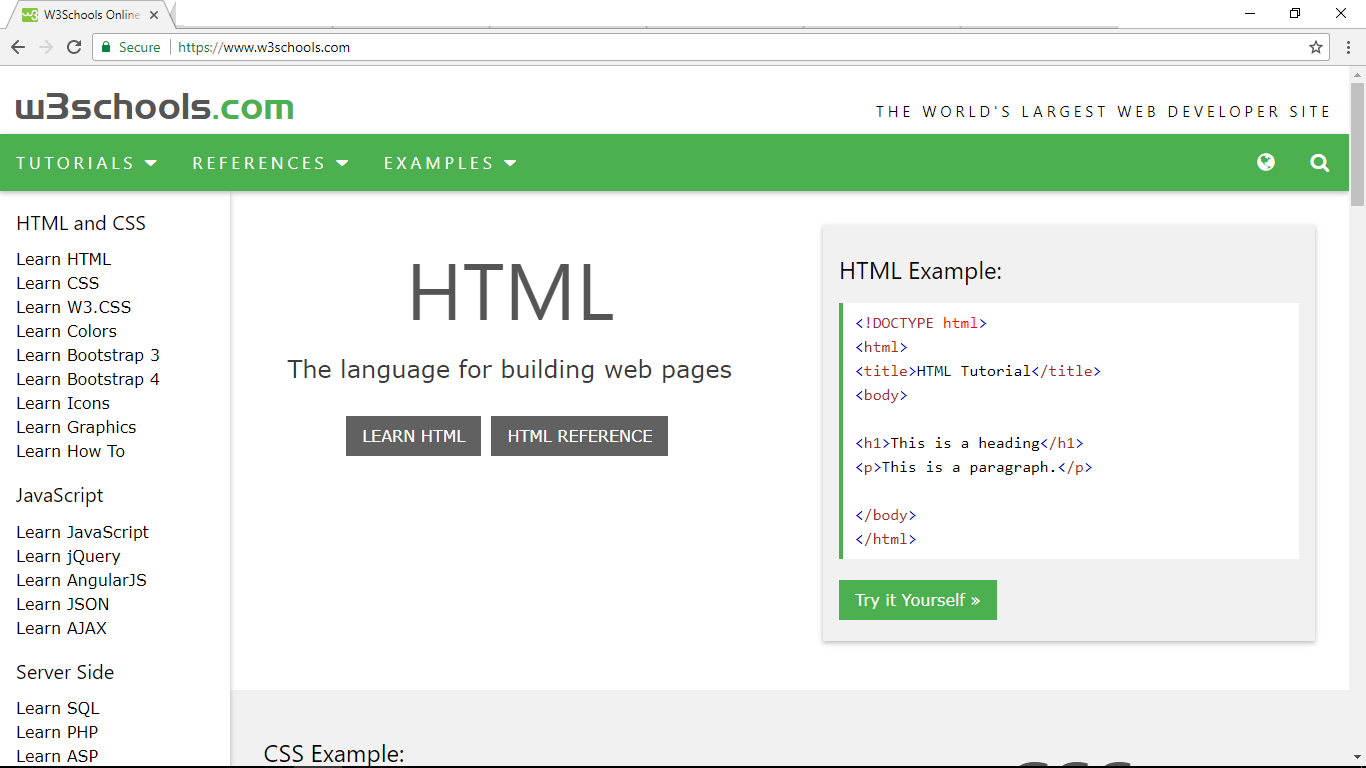1366x768 pixels.
Task: Click the W3Schools tab favicon
Action: (30, 15)
